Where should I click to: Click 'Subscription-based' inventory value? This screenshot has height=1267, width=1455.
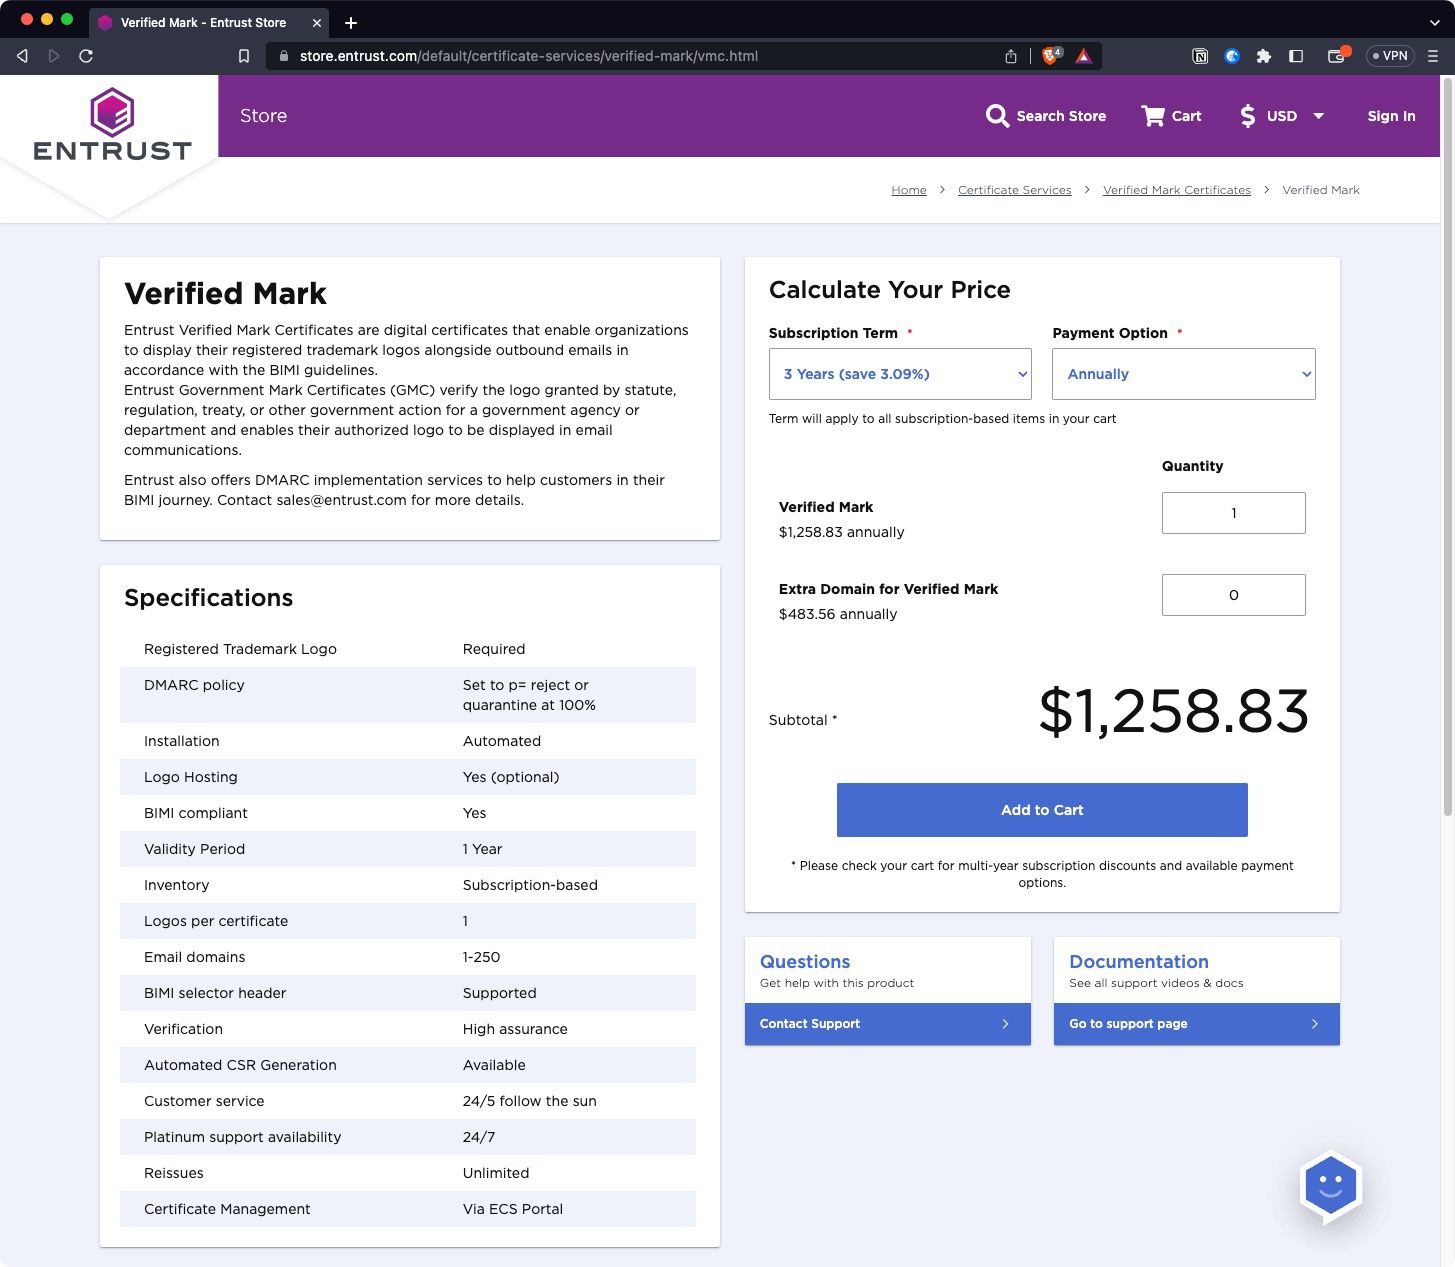[x=530, y=885]
